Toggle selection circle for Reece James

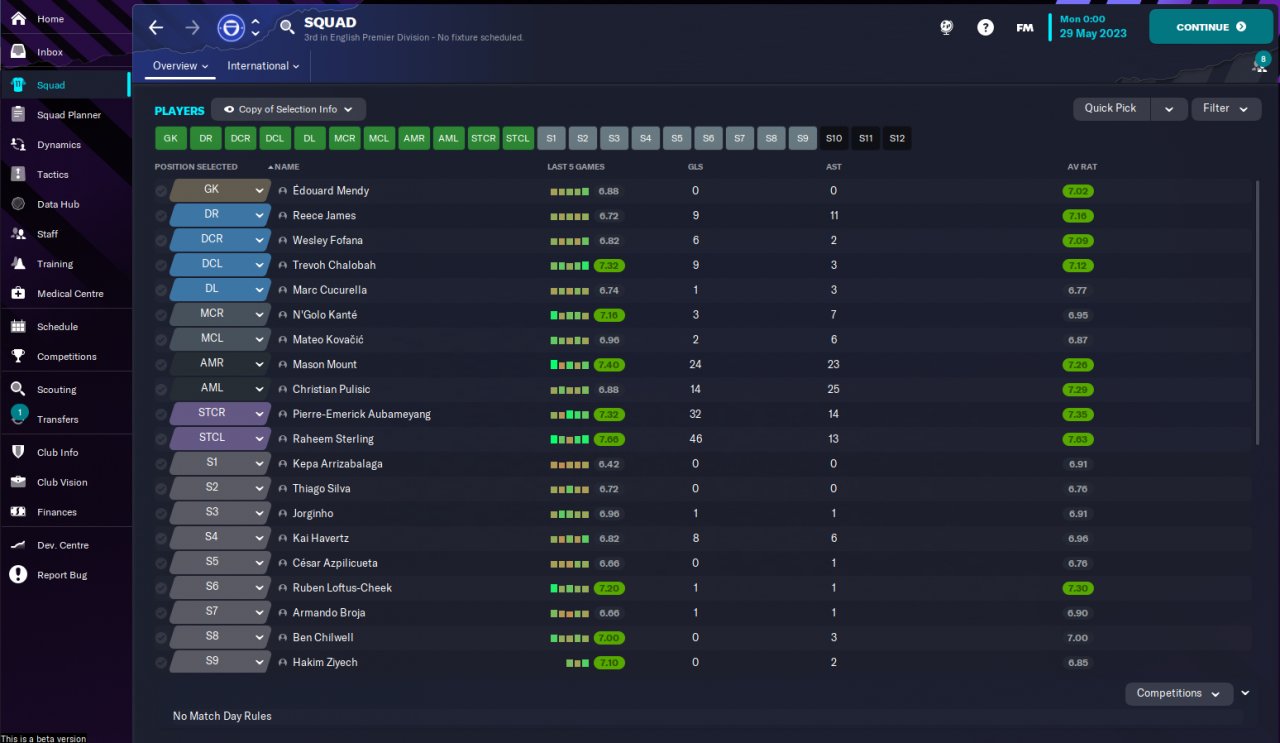click(x=161, y=216)
